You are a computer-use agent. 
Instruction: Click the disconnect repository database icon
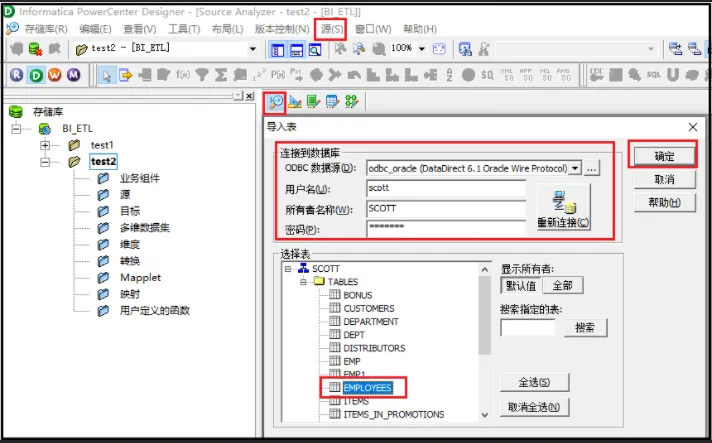(x=35, y=49)
